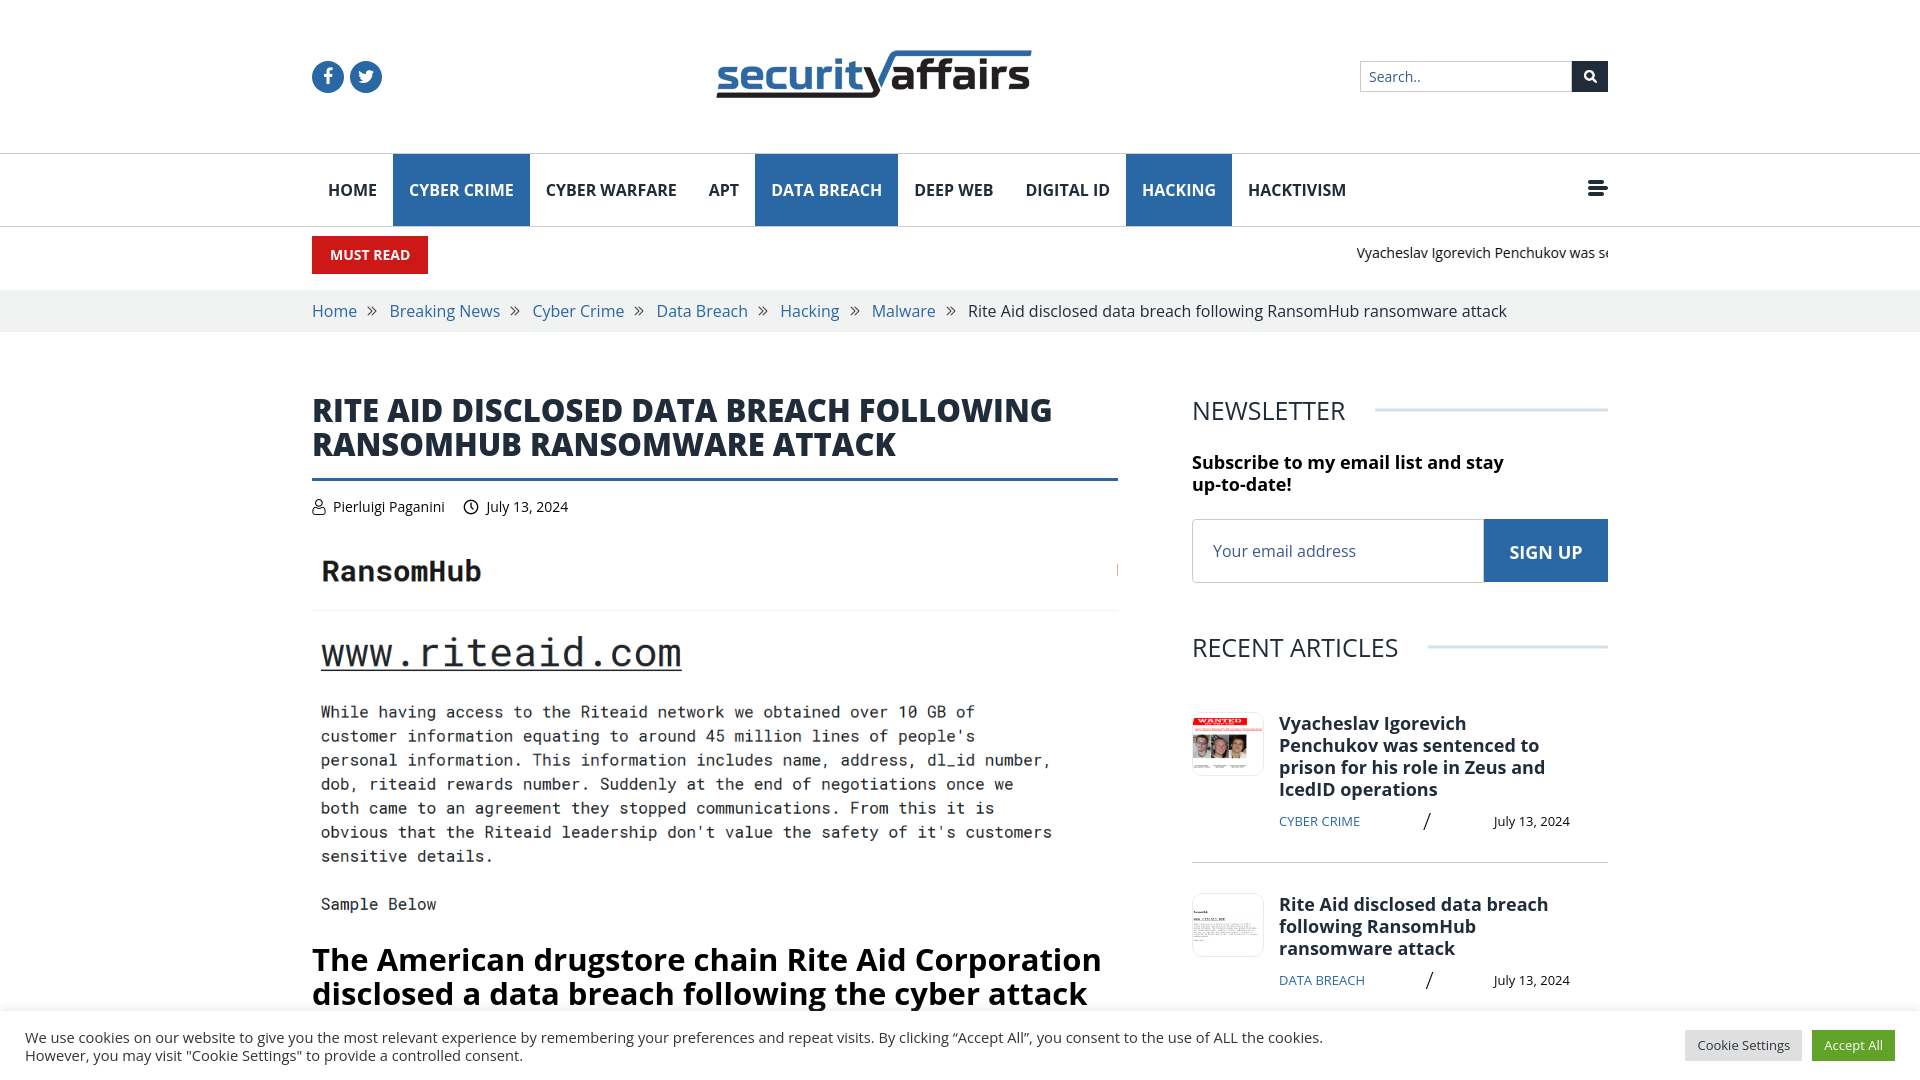Expand the DEEP WEB navigation dropdown
Viewport: 1920px width, 1080px height.
click(x=953, y=190)
